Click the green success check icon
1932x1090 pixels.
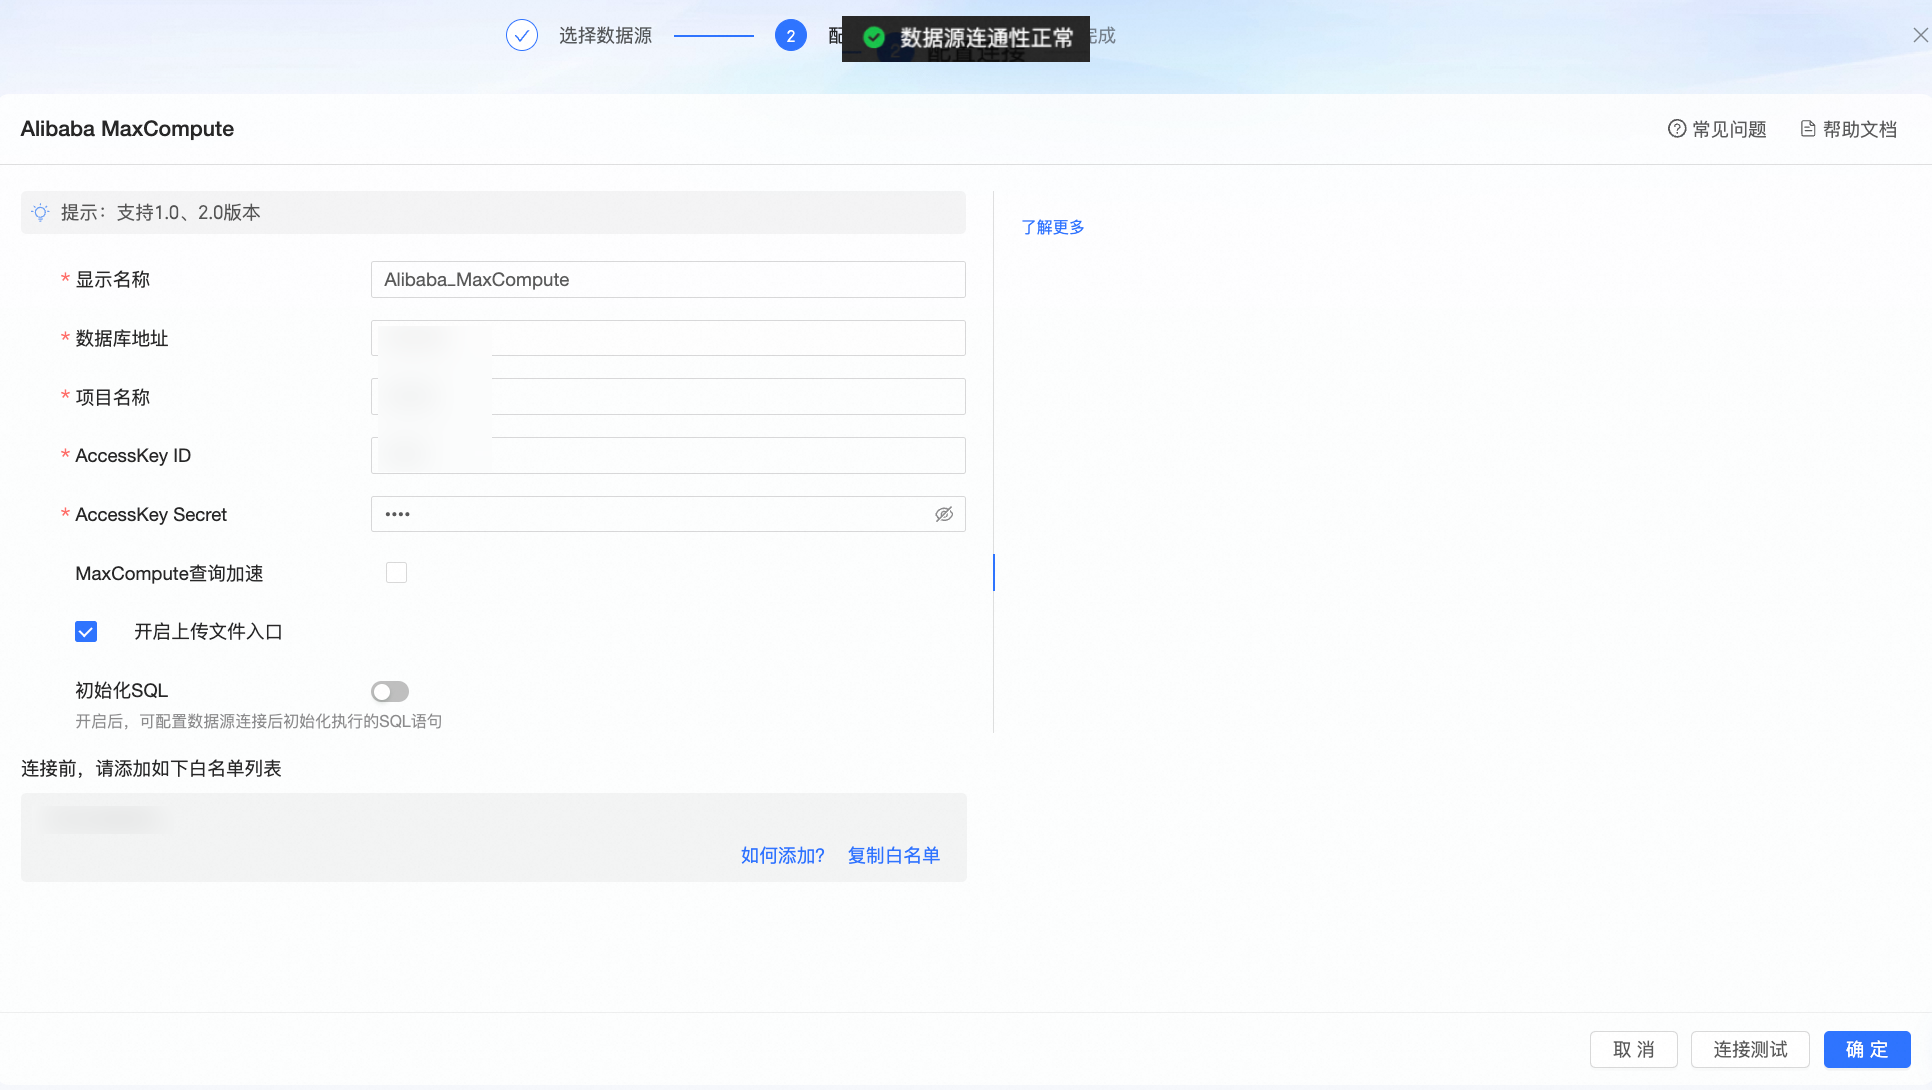pos(874,38)
